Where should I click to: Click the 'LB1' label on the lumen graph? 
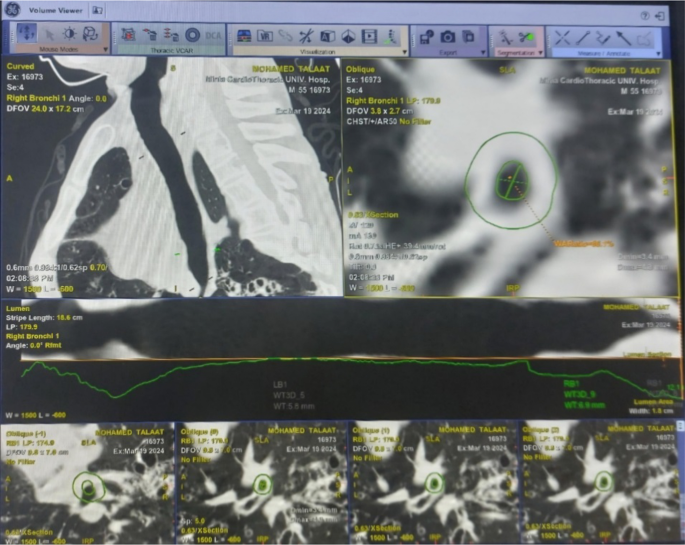[x=280, y=385]
